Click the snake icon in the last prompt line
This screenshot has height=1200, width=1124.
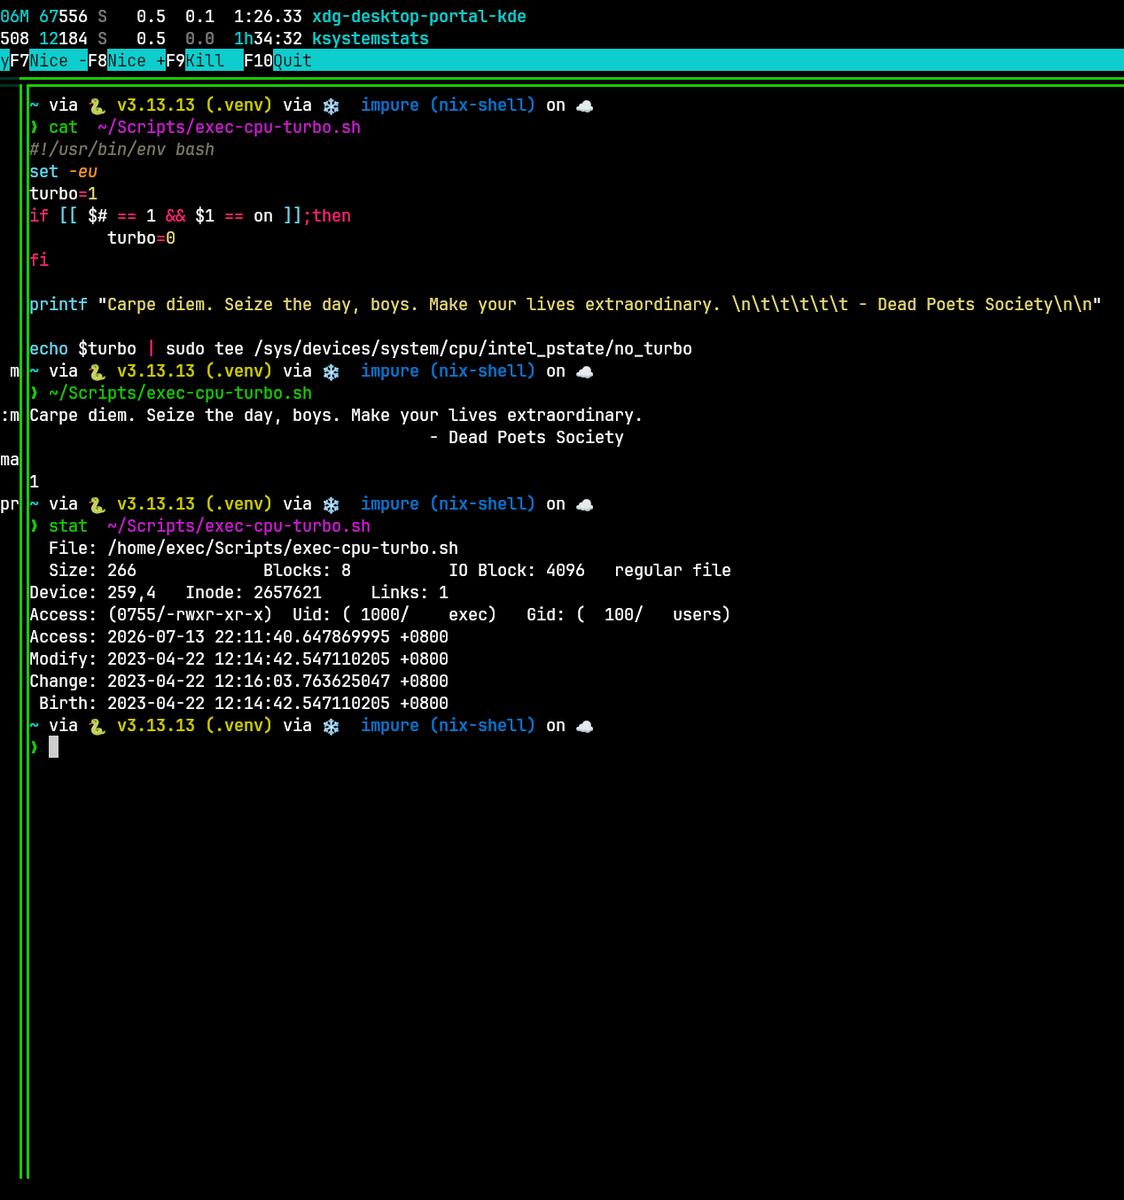[97, 727]
